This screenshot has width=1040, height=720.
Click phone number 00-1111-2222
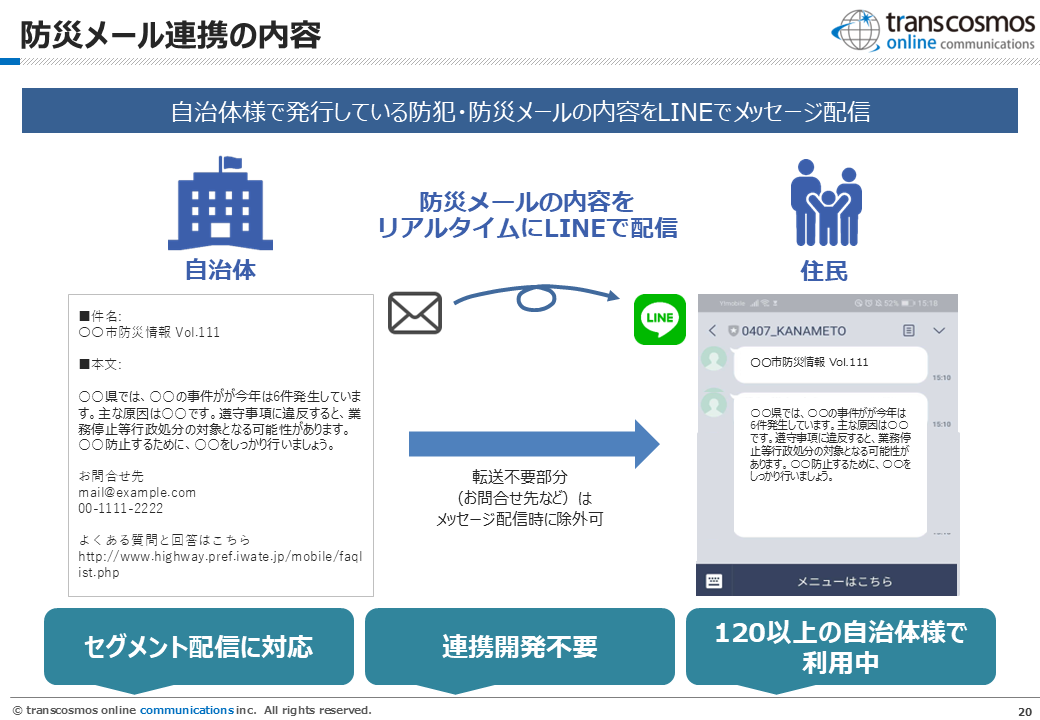click(x=120, y=509)
